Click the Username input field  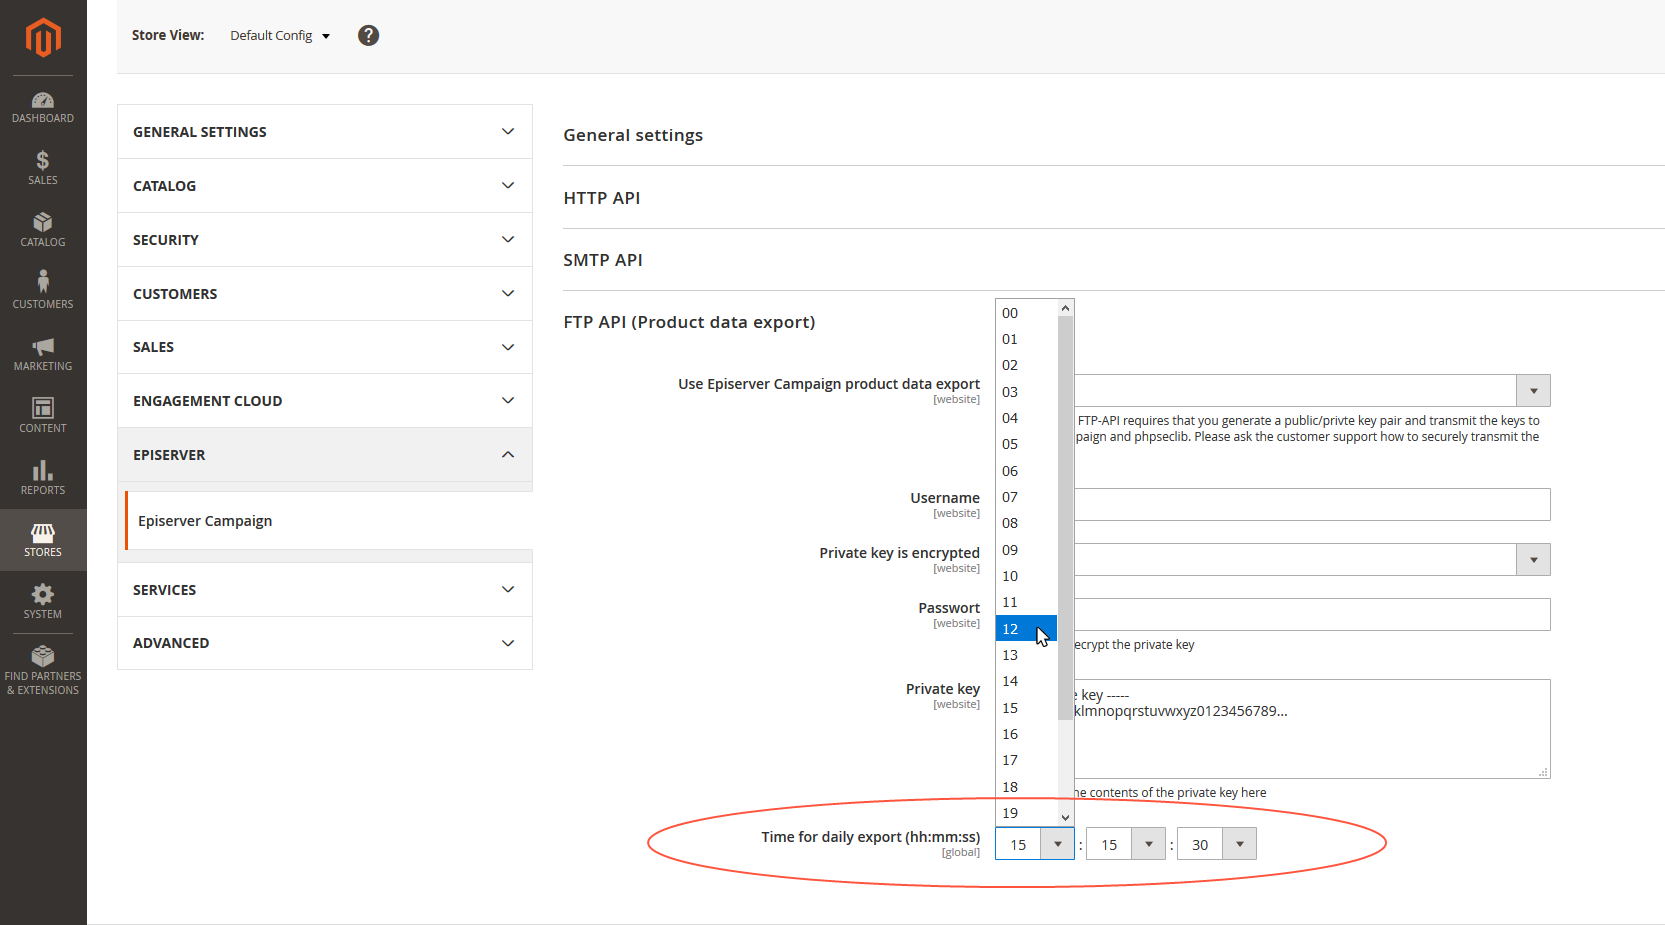pos(1312,505)
